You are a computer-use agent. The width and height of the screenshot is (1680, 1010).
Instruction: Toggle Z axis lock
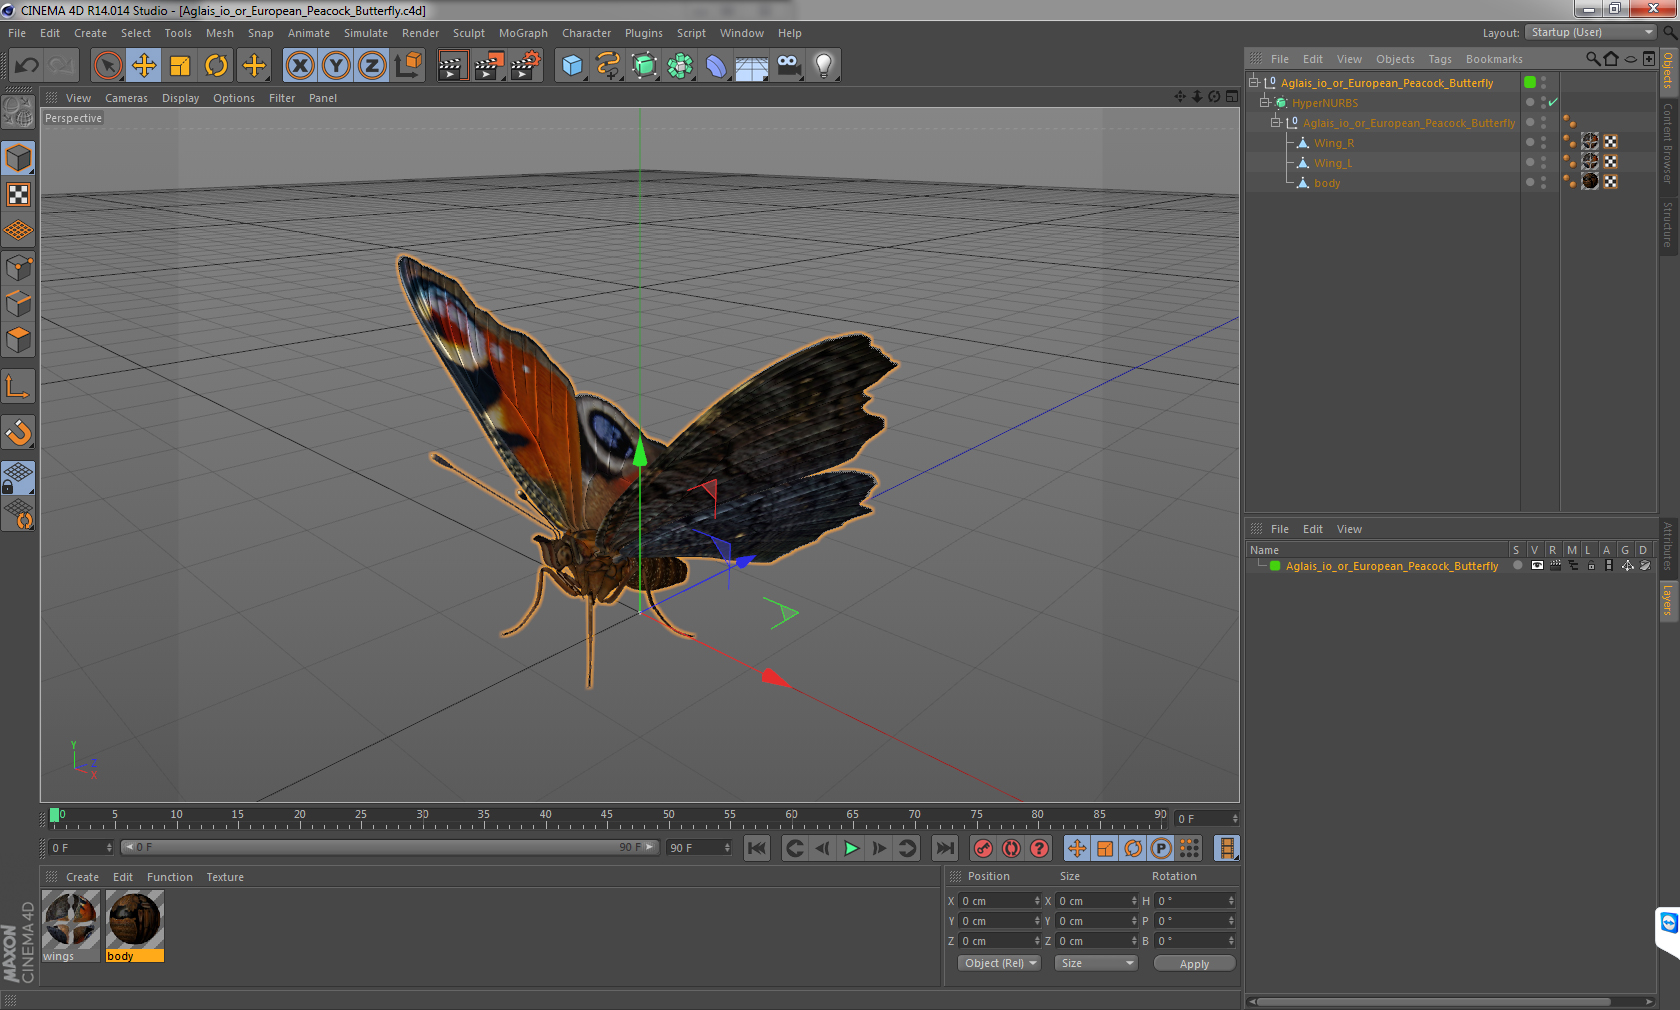click(x=372, y=66)
